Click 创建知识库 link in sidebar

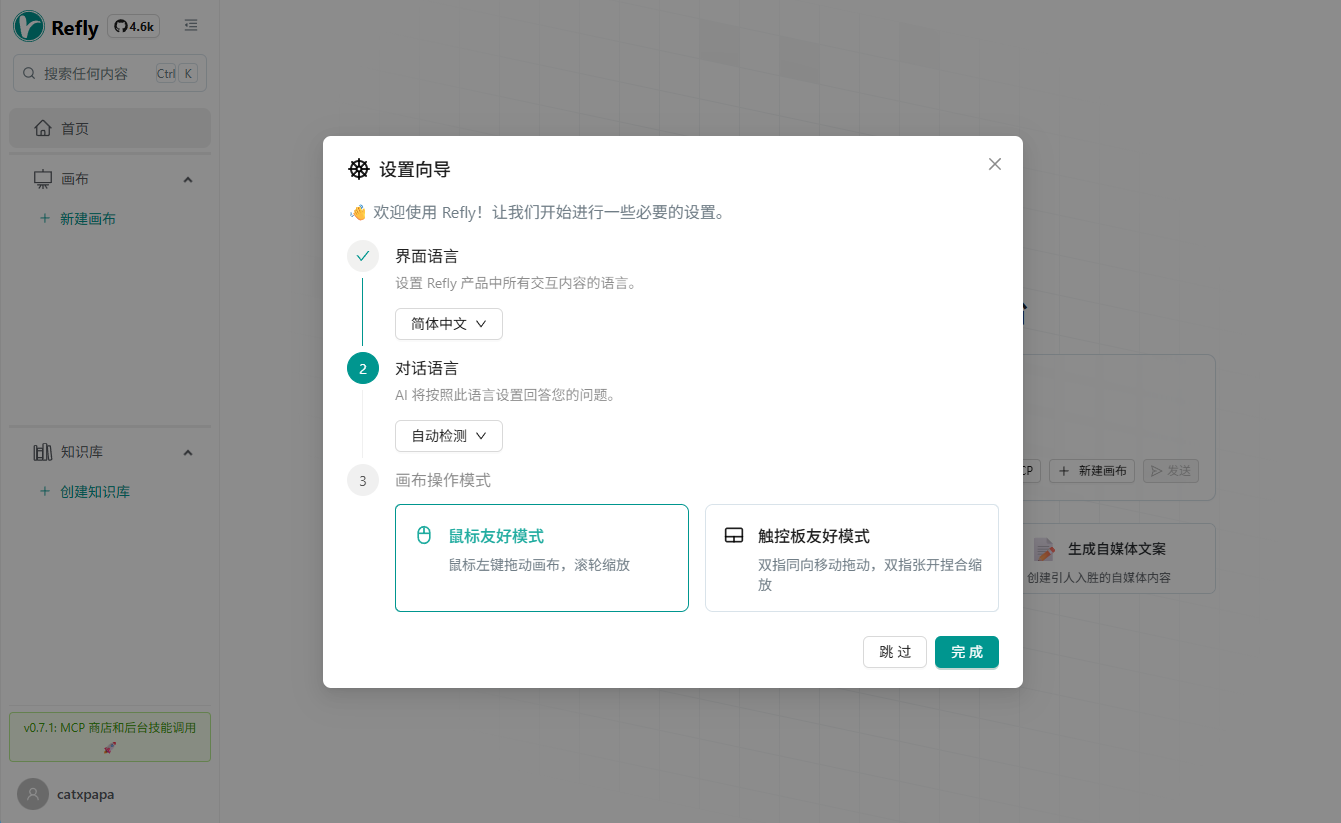pos(95,492)
